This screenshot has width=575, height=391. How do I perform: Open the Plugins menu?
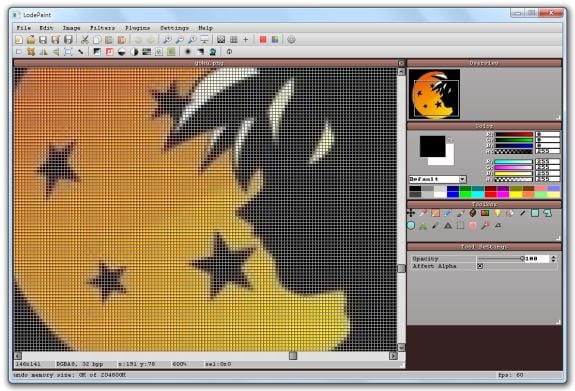click(138, 28)
